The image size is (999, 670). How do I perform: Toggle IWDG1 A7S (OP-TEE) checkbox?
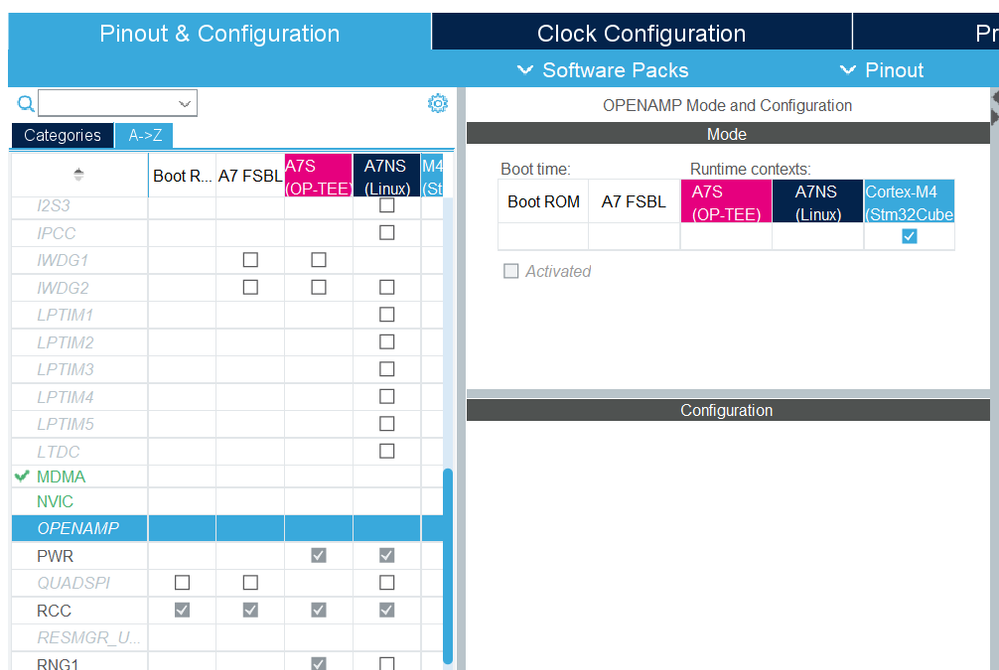coord(319,260)
